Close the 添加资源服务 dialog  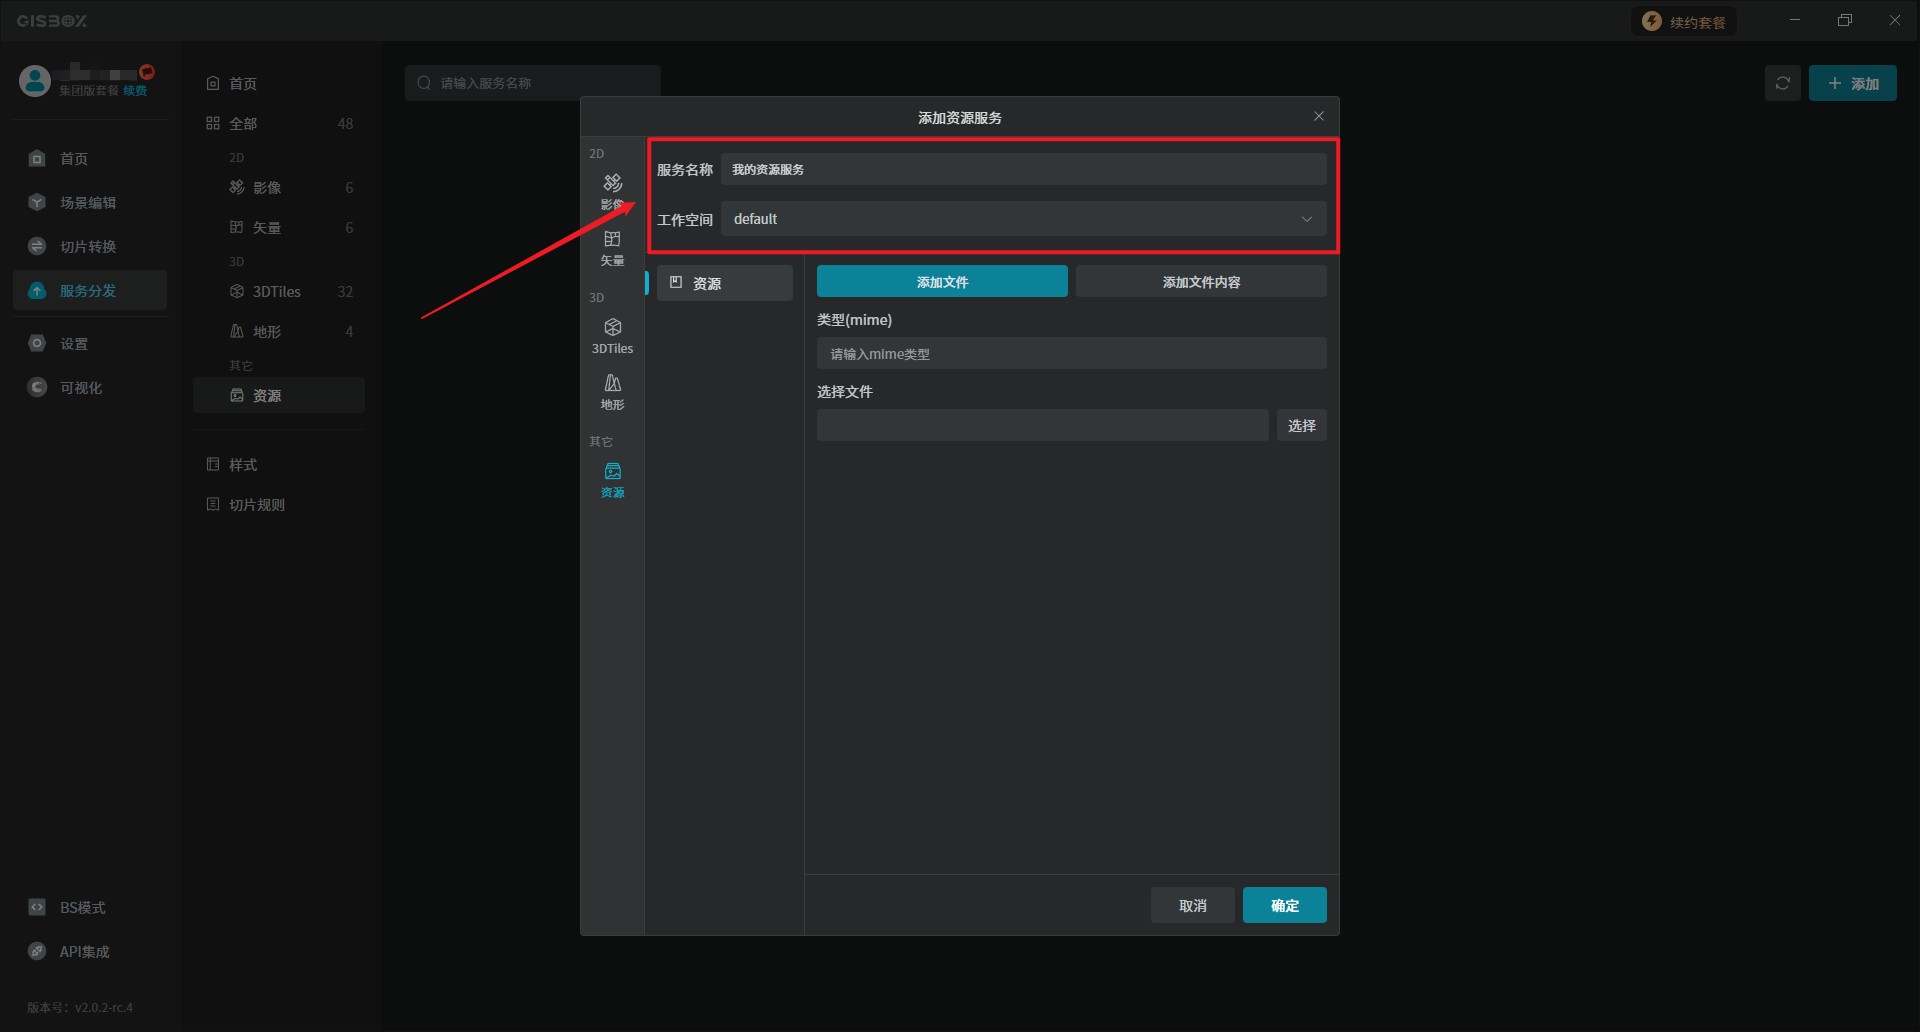click(1318, 117)
